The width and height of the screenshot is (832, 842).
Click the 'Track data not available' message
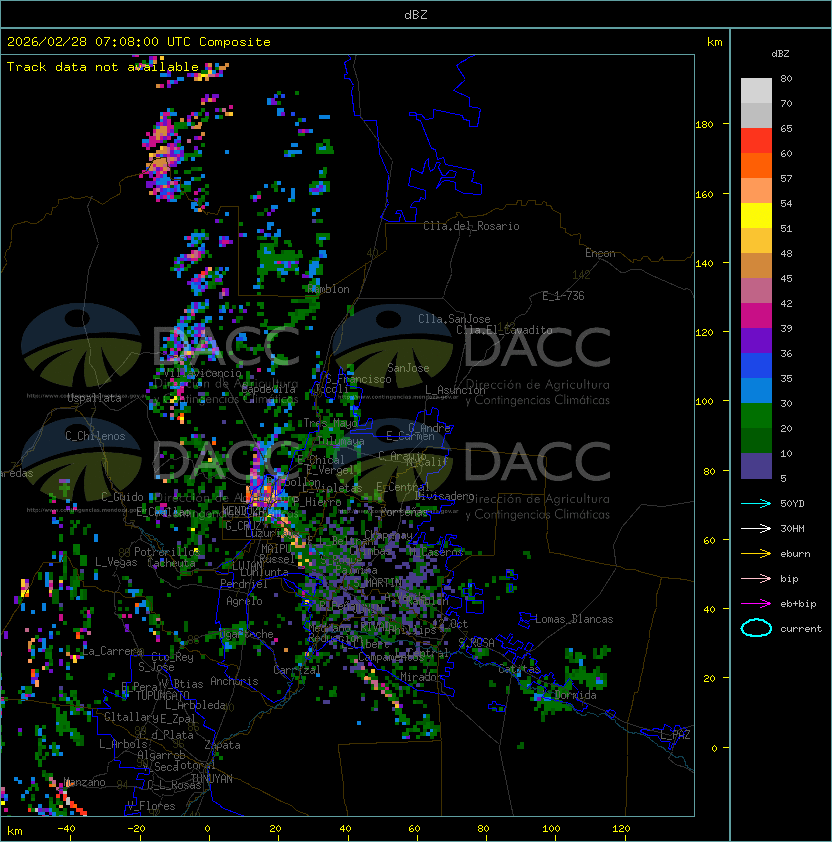click(x=103, y=67)
